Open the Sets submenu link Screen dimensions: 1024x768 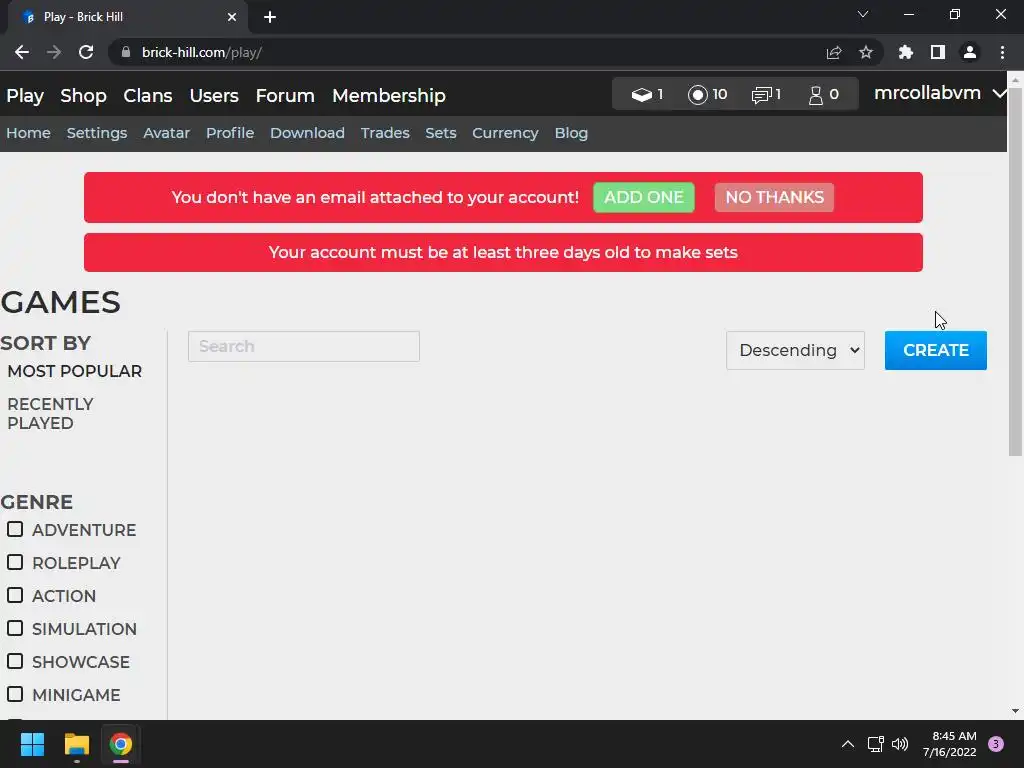[x=441, y=133]
